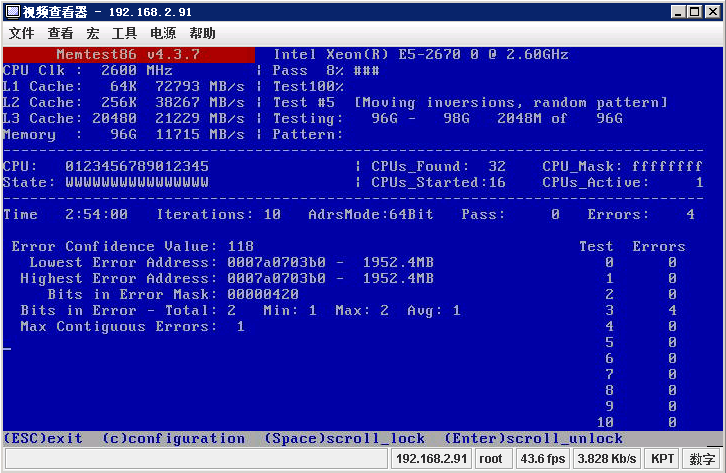Click the CPUs_Started:16 text
The height and width of the screenshot is (473, 726).
(x=438, y=182)
